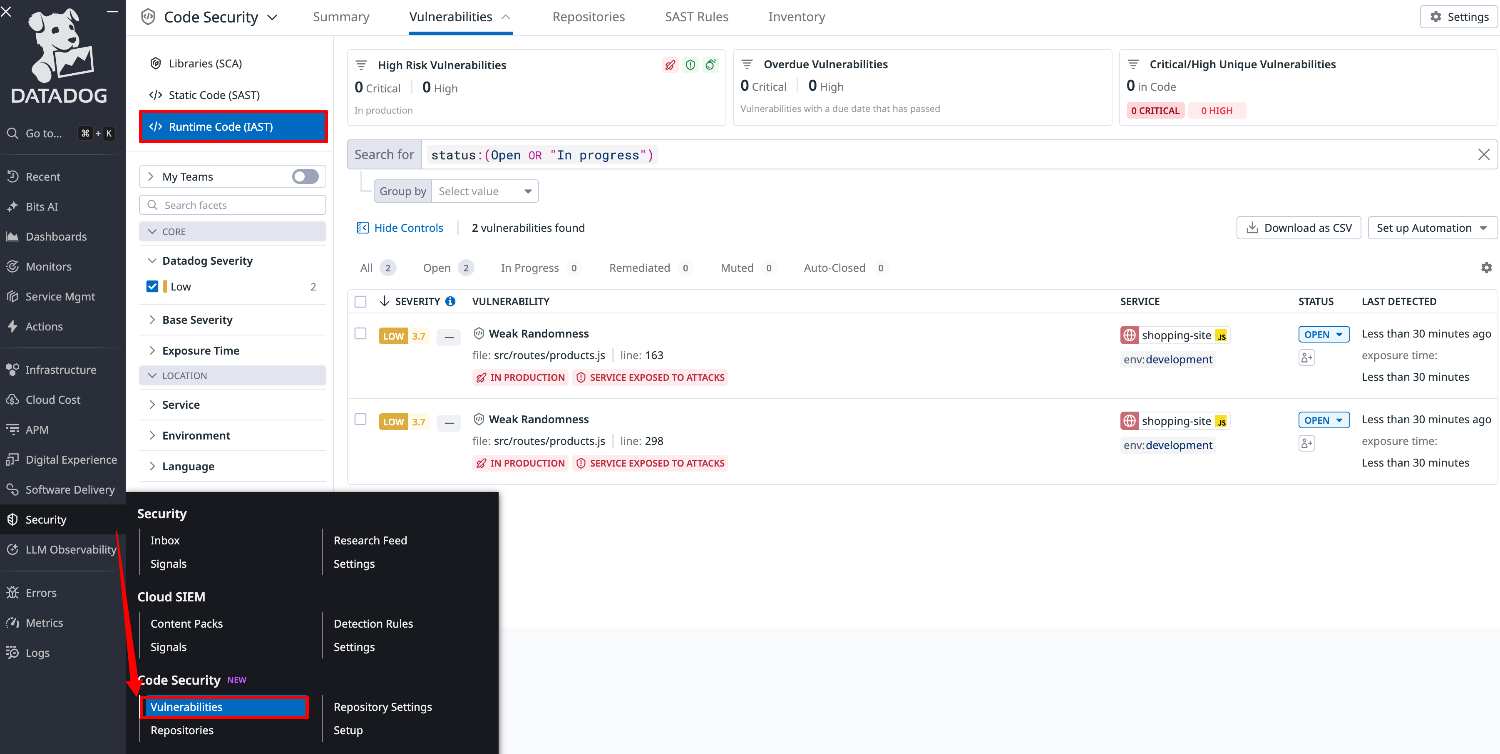Viewport: 1500px width, 754px height.
Task: Select the checkbox for line 163 vulnerability
Action: pyautogui.click(x=360, y=334)
